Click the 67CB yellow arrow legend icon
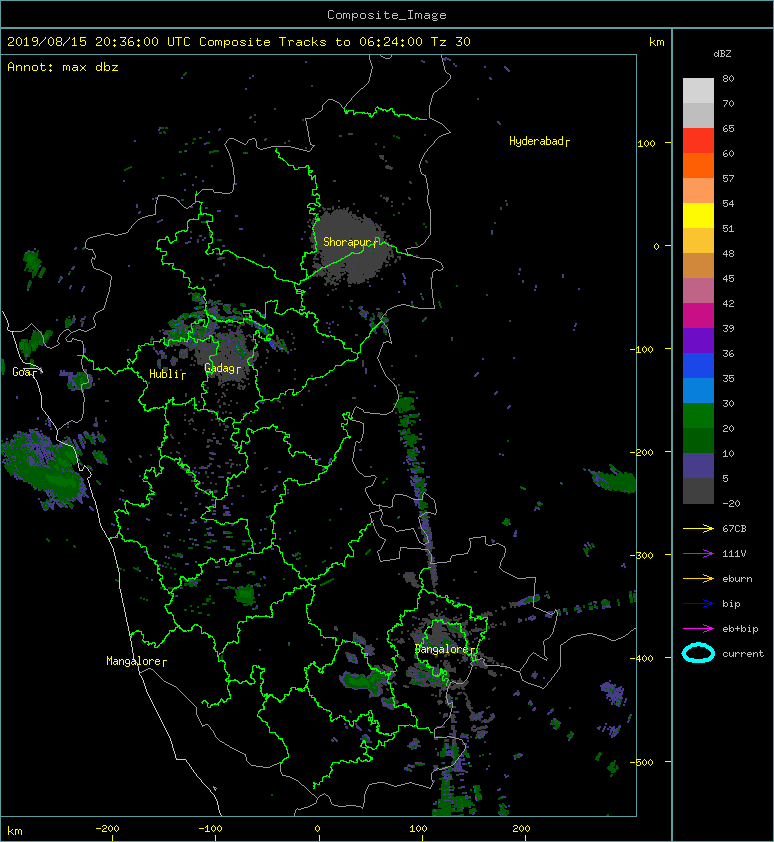 (x=698, y=528)
